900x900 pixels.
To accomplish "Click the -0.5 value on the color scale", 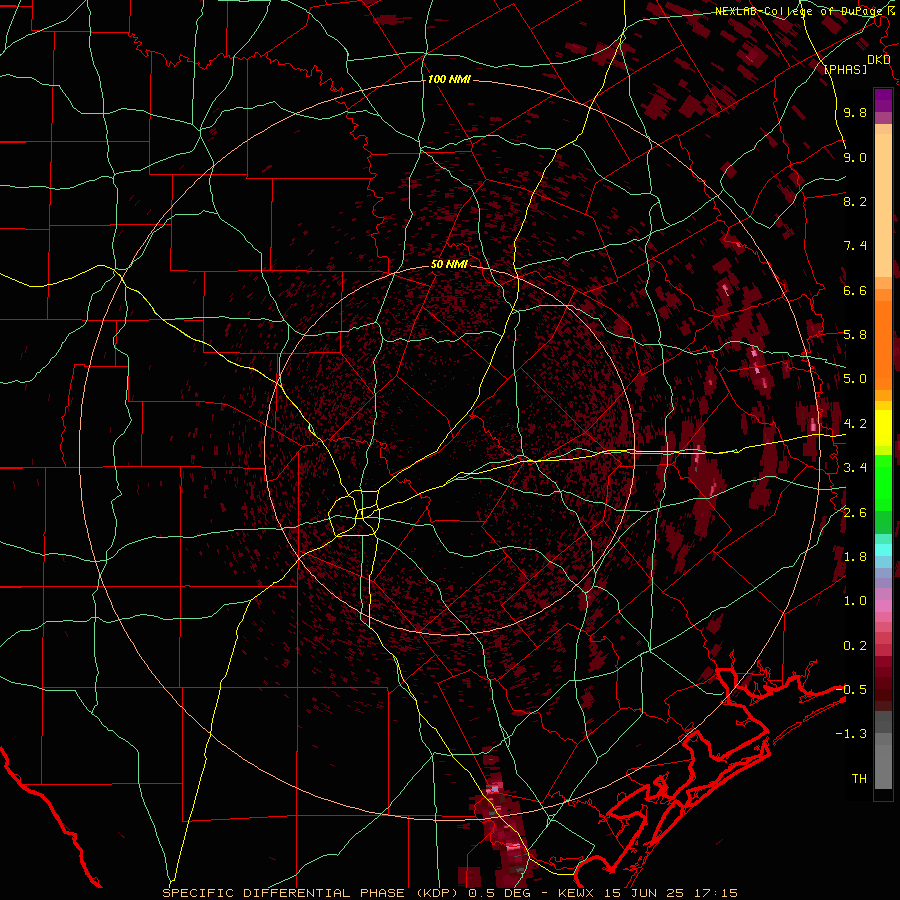I will [x=851, y=690].
